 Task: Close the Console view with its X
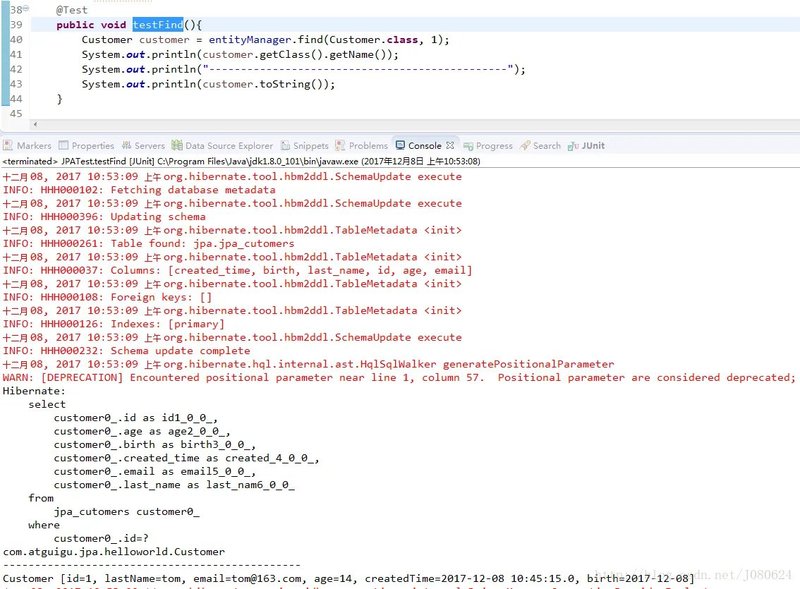(x=449, y=145)
